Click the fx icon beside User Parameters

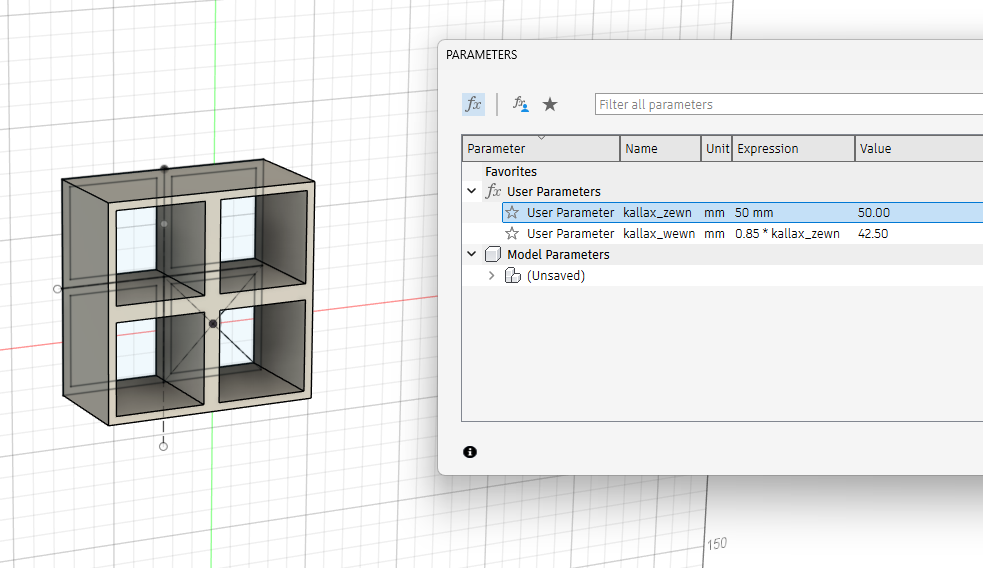click(493, 191)
